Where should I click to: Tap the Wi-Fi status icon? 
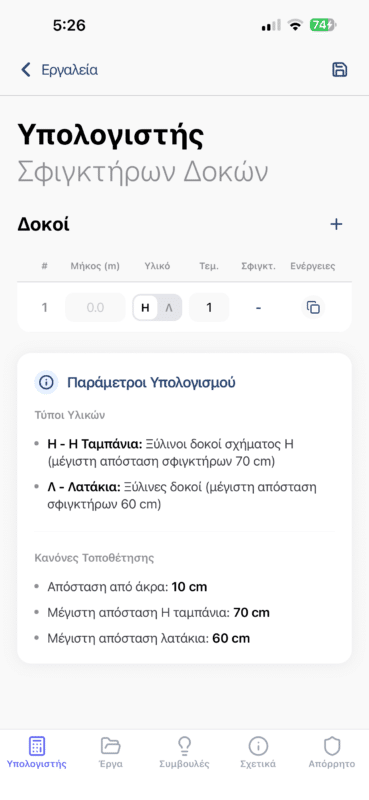(x=295, y=25)
